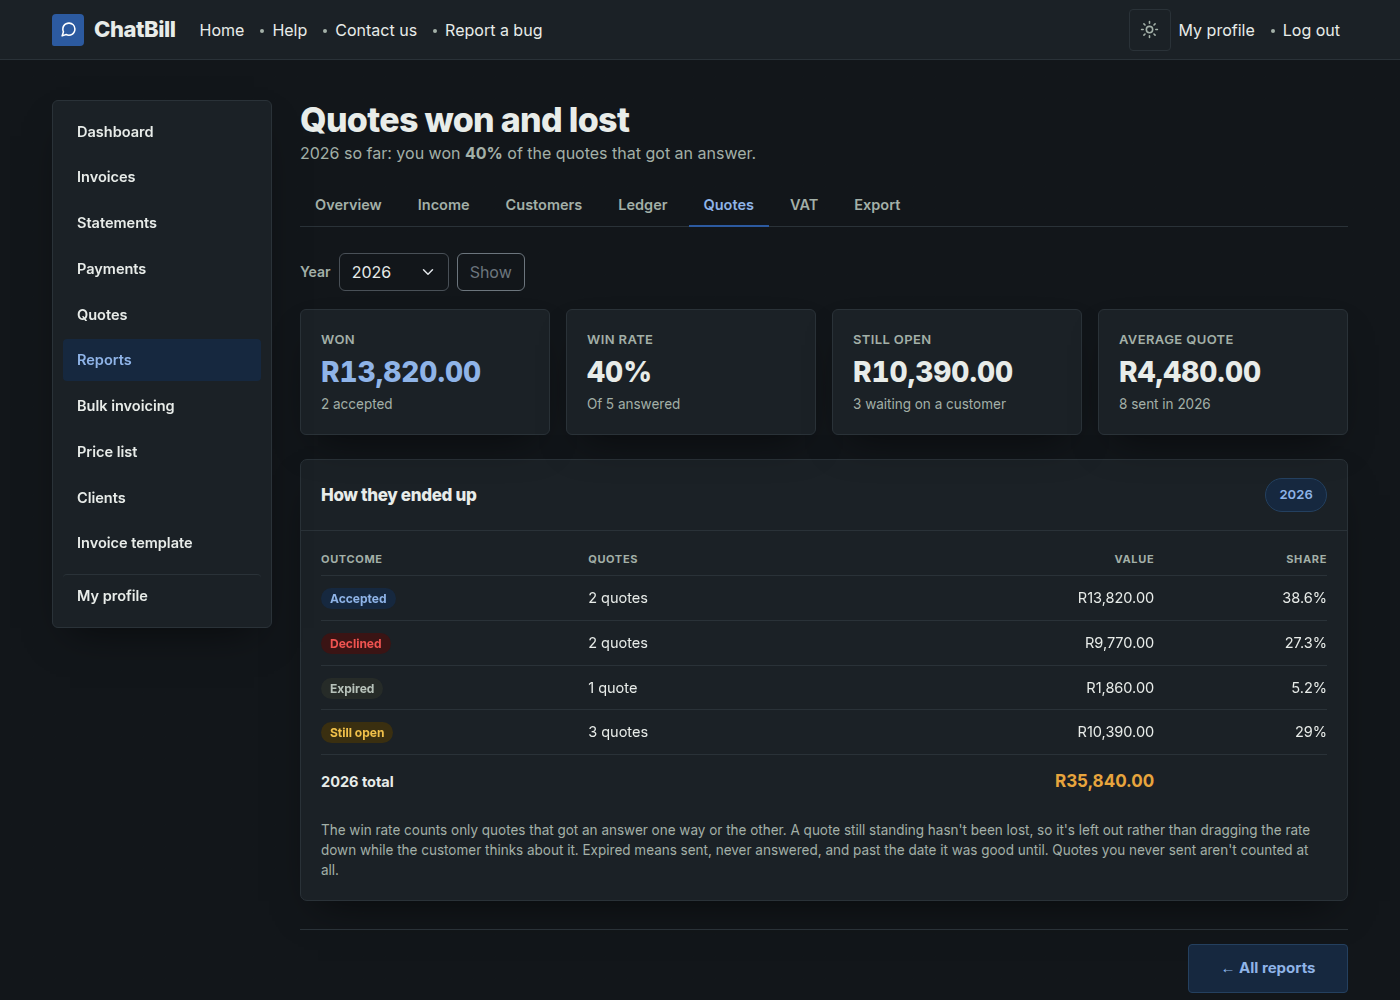The width and height of the screenshot is (1400, 1000).
Task: Select Reports in the sidebar
Action: (x=162, y=360)
